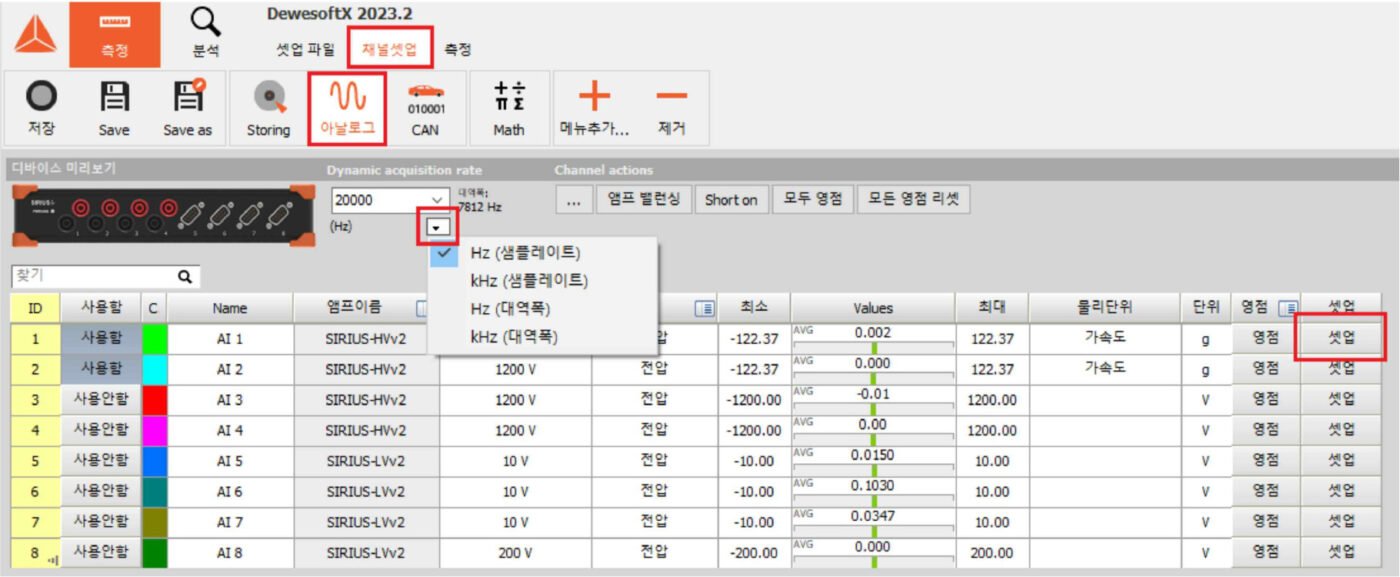Click the cyan color swatch of AI 2
The width and height of the screenshot is (1400, 577).
click(154, 369)
